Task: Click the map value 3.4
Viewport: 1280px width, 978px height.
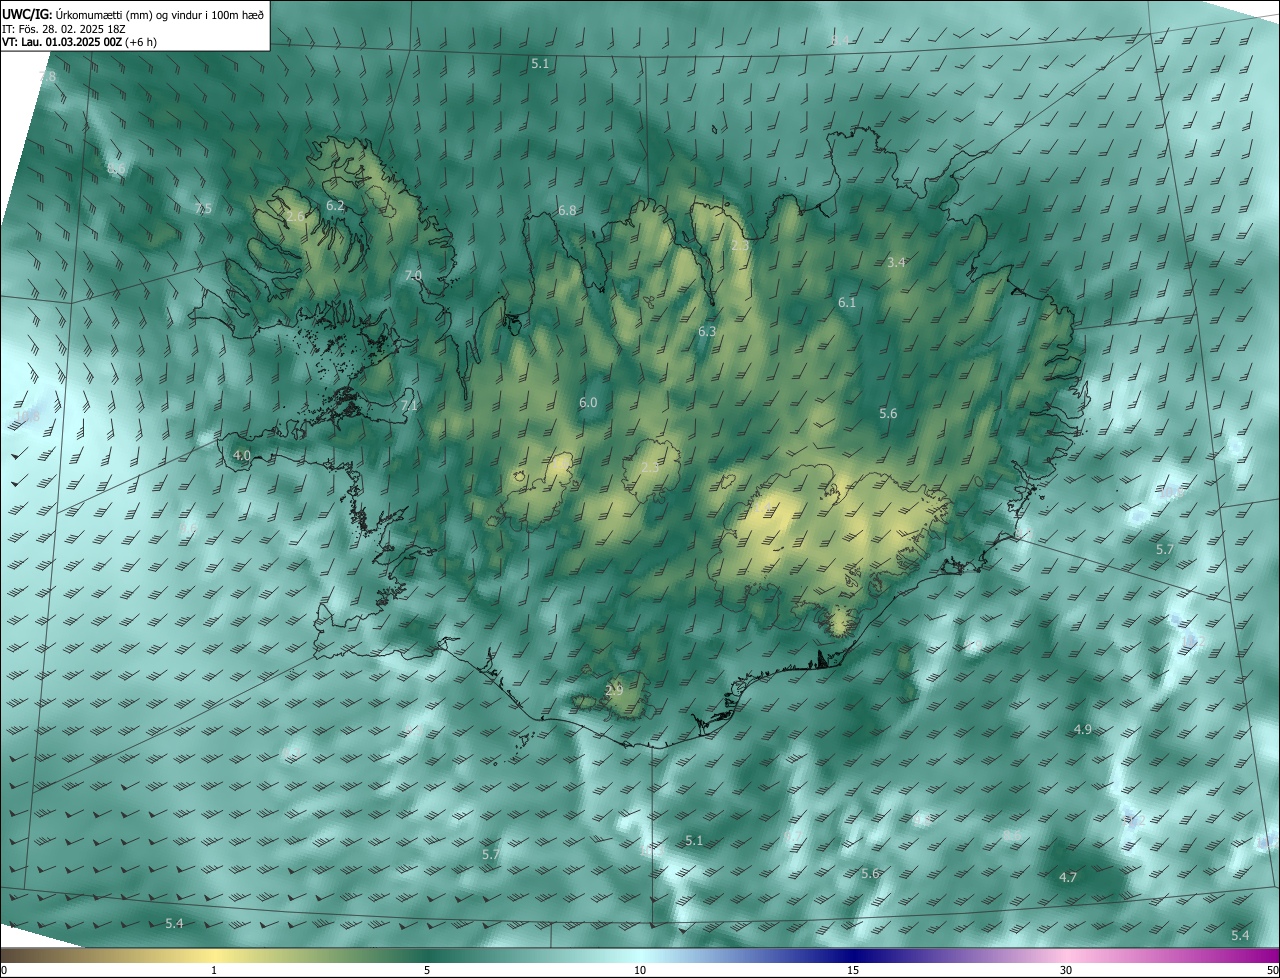Action: pyautogui.click(x=896, y=263)
